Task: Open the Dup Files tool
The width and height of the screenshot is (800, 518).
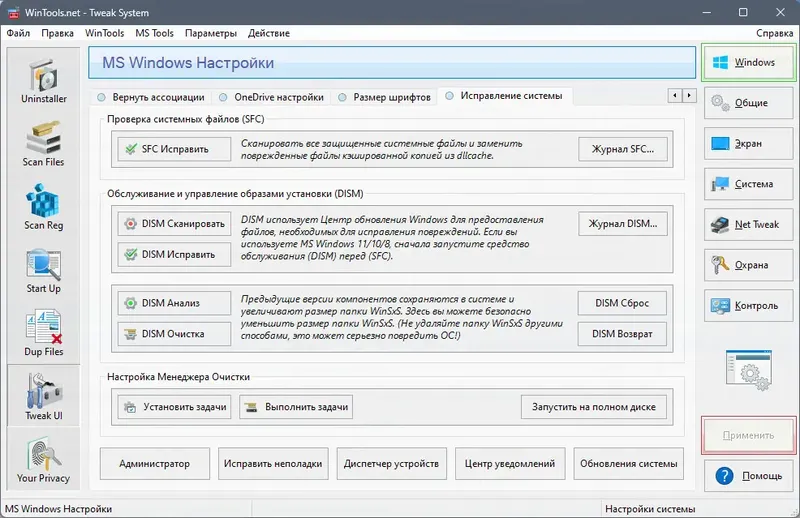Action: click(43, 334)
